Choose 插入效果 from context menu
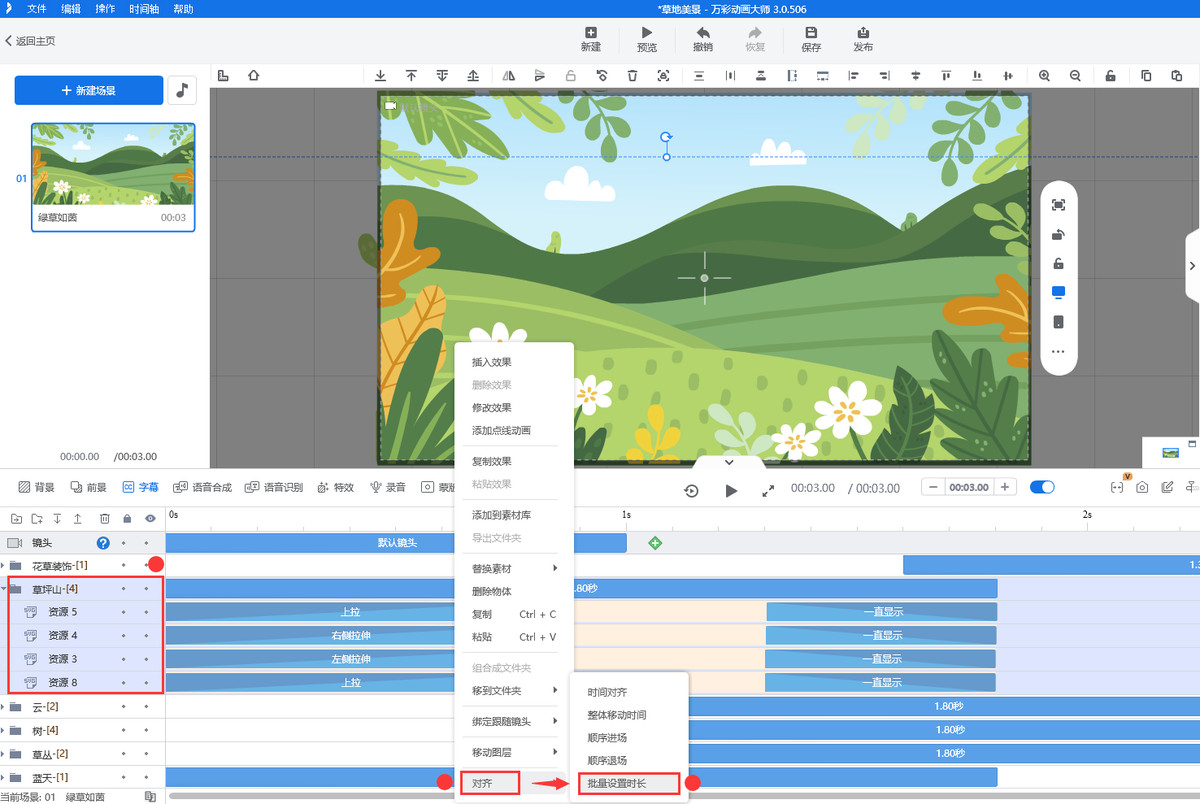The height and width of the screenshot is (804, 1200). (491, 362)
